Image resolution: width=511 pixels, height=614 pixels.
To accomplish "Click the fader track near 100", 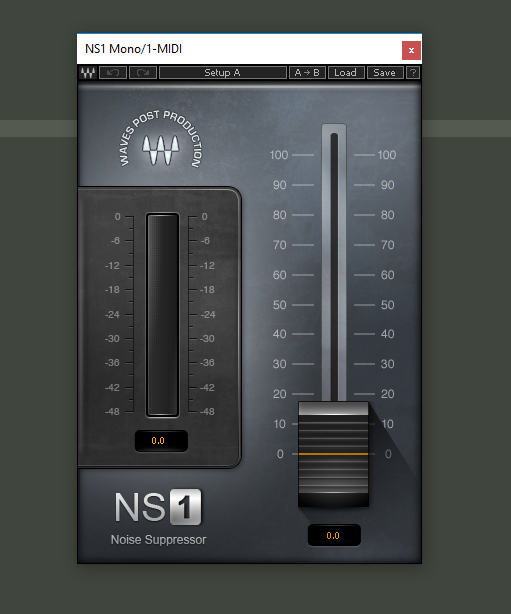I will pos(334,155).
